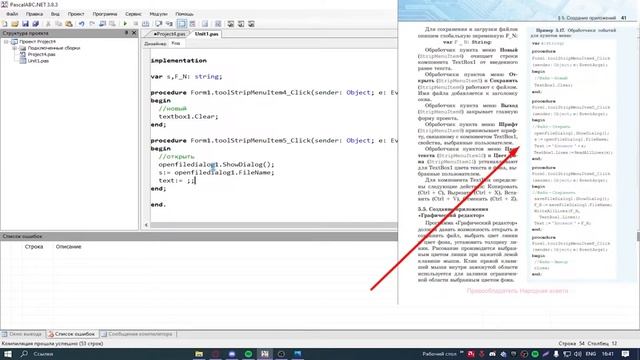The image size is (640, 360).
Task: Click the Save All toolbar icon
Action: pos(36,24)
